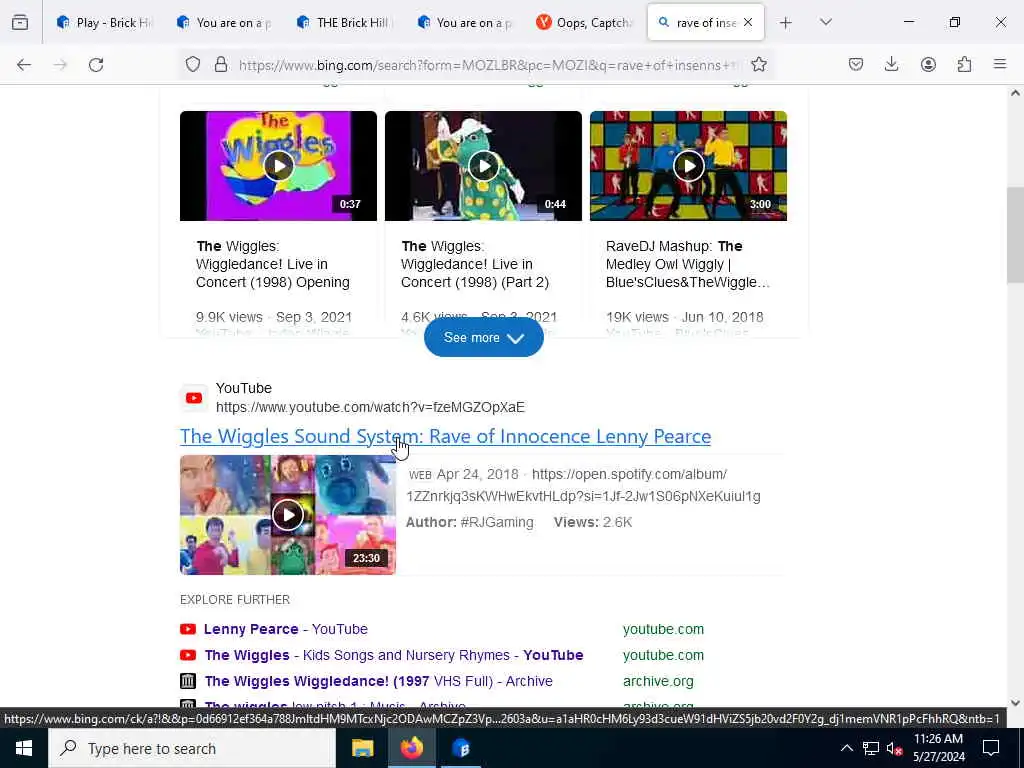1024x768 pixels.
Task: Open File Explorer from taskbar
Action: click(x=362, y=748)
